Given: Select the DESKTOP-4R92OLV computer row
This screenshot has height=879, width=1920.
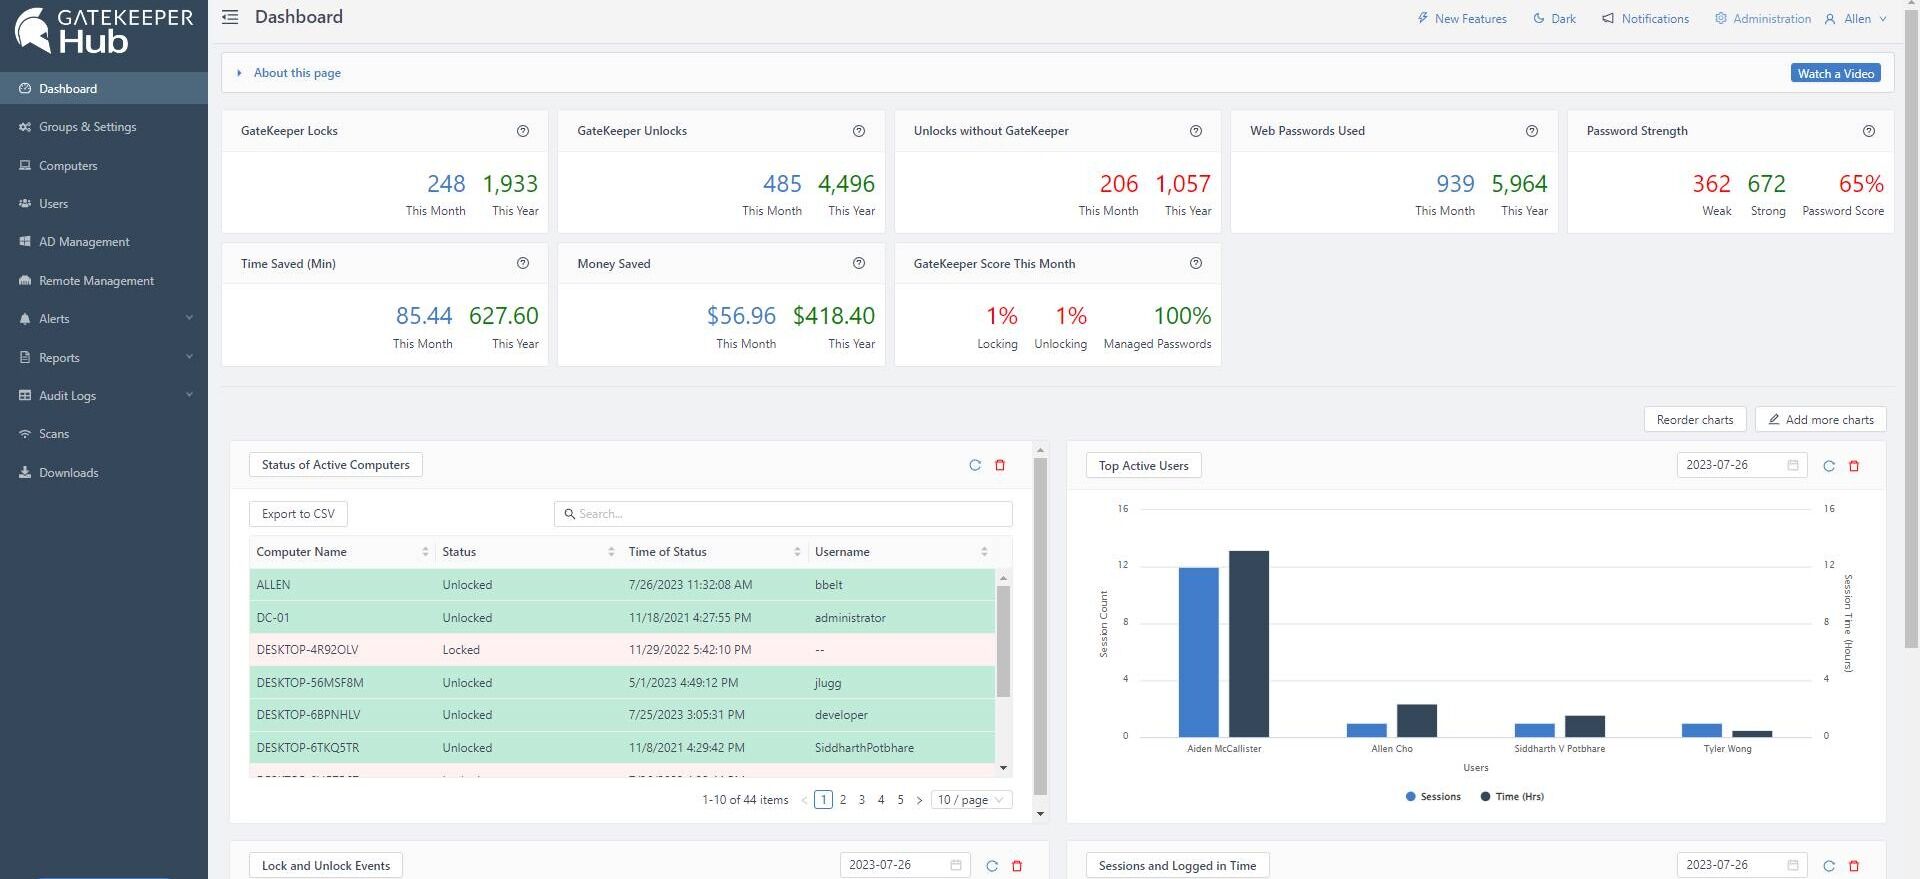Looking at the screenshot, I should (x=622, y=650).
